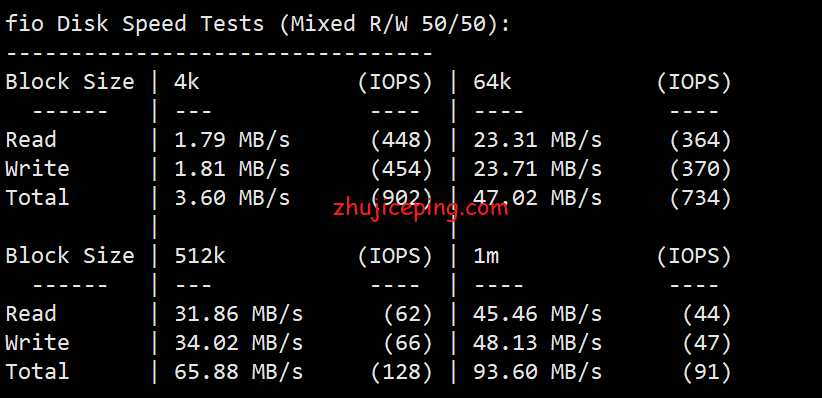Click the 45.46 MB/s 1m read value
The width and height of the screenshot is (822, 398).
point(537,314)
